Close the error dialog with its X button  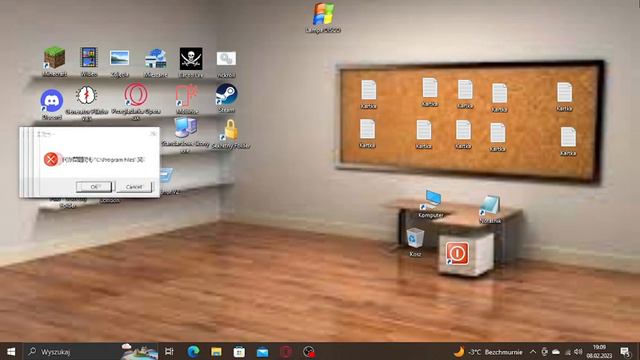point(153,133)
